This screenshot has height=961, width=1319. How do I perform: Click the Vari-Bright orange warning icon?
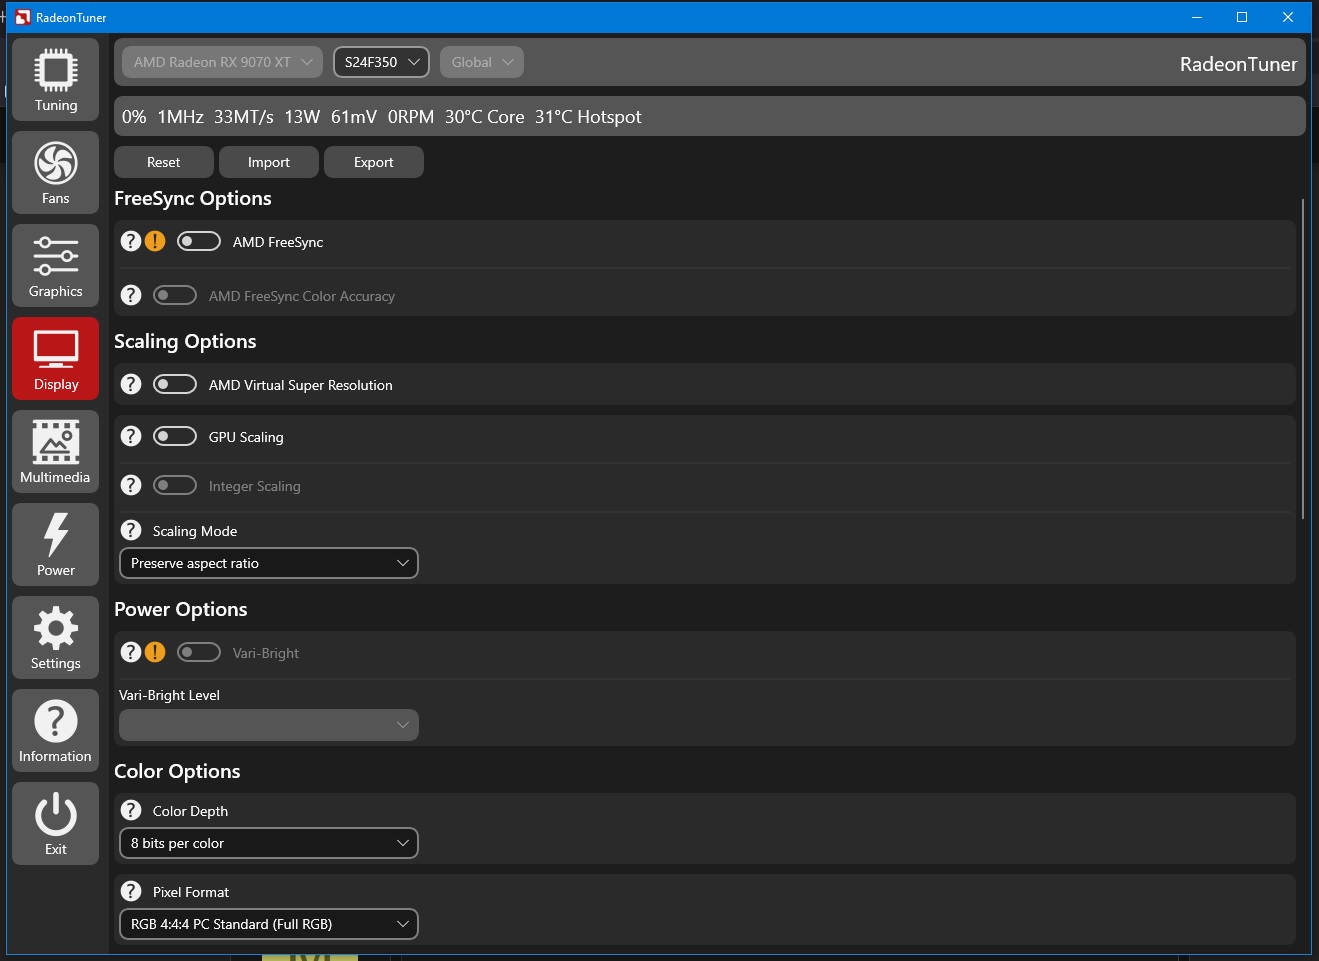(155, 652)
